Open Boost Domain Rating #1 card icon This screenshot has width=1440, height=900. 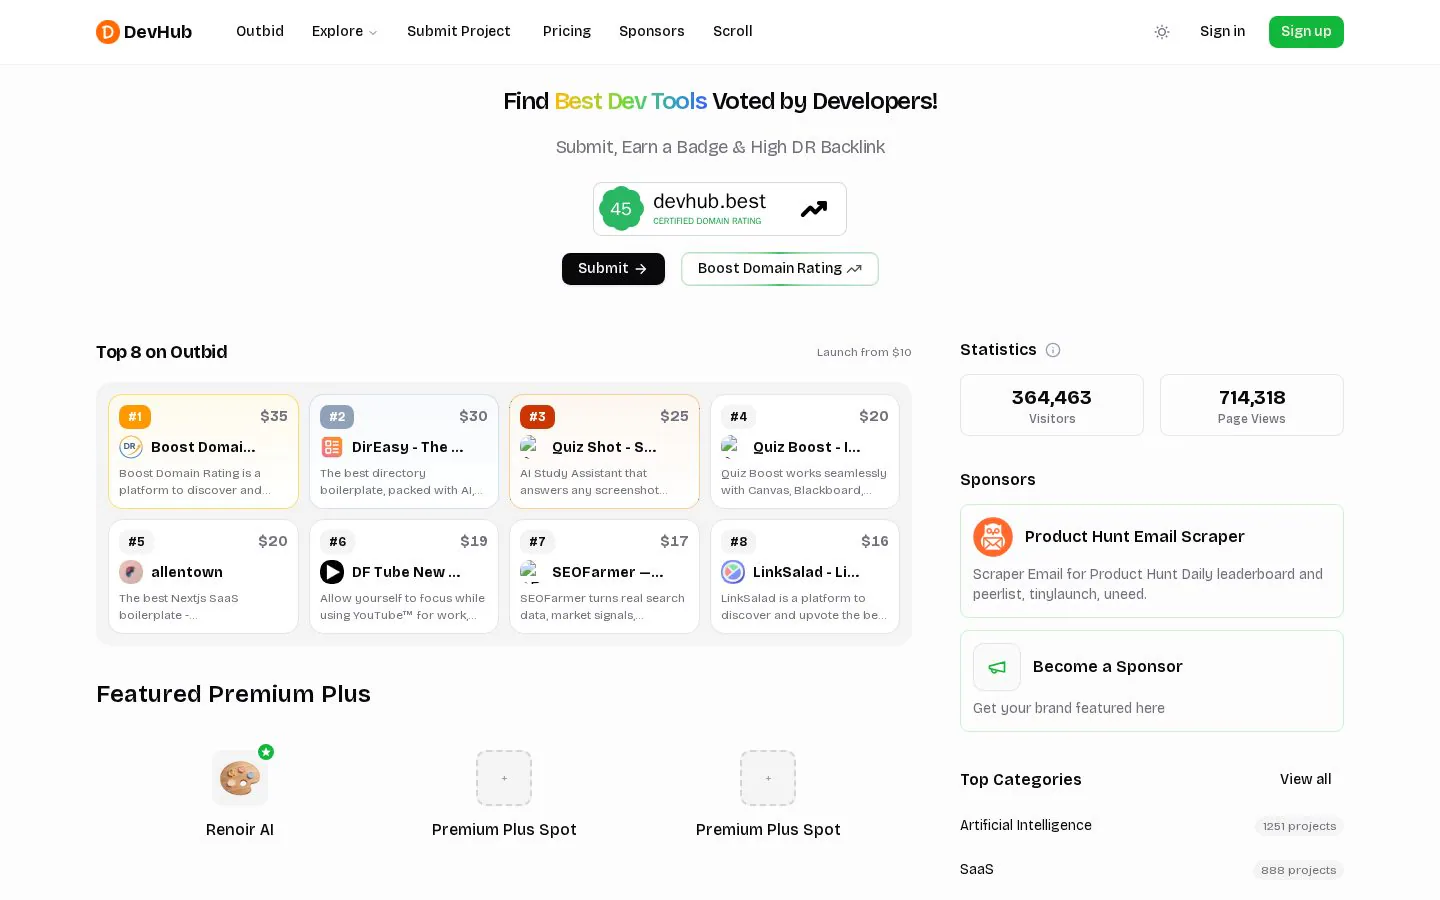[x=131, y=447]
